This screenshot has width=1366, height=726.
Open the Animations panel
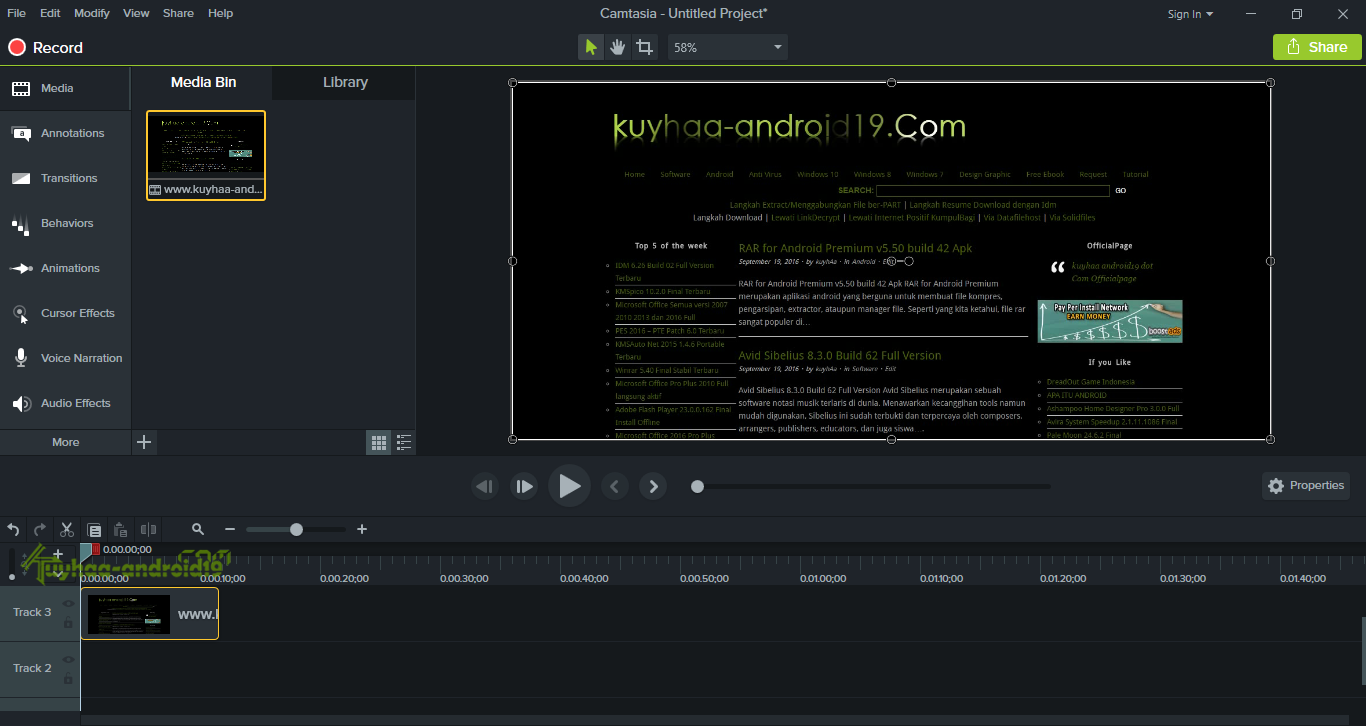pyautogui.click(x=65, y=268)
